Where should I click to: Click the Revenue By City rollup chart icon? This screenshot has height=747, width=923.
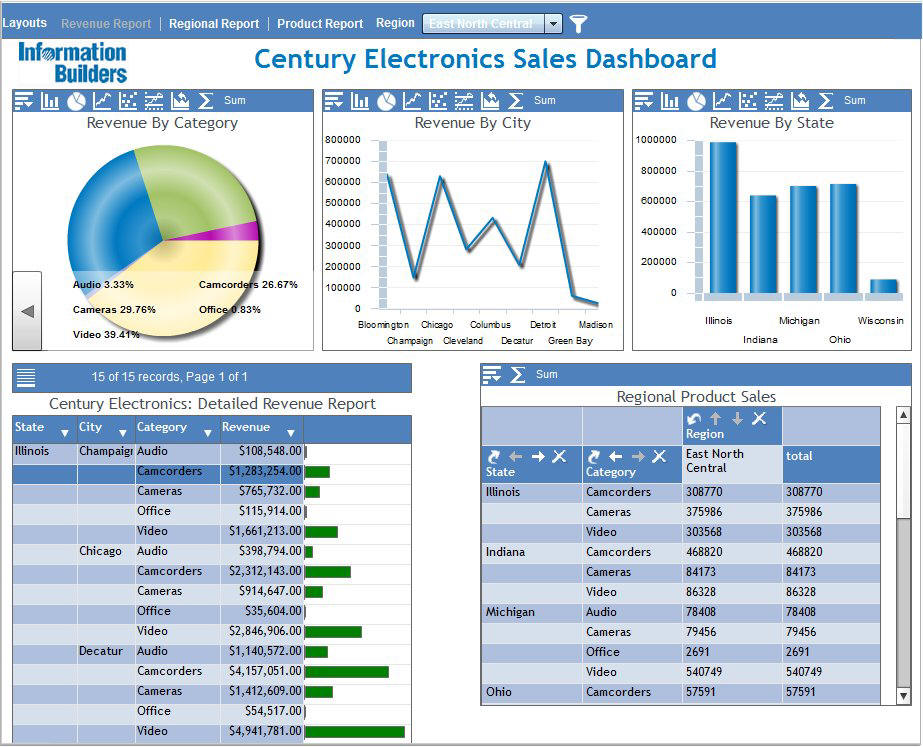coord(490,101)
